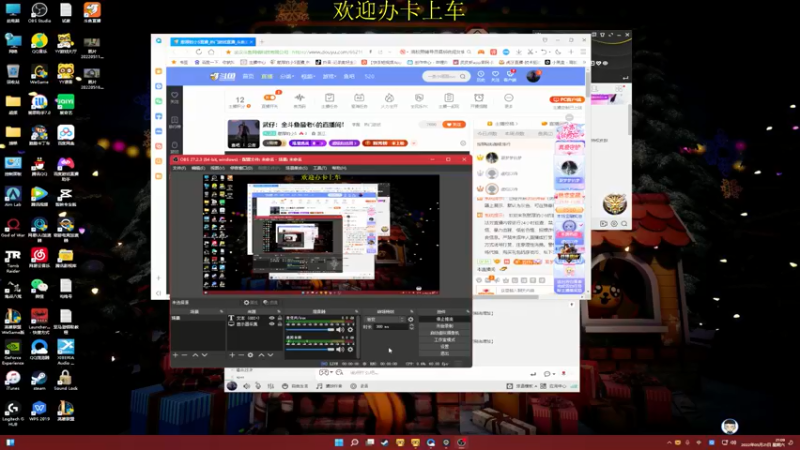Open the Aim Lab desktop shortcut

click(13, 196)
